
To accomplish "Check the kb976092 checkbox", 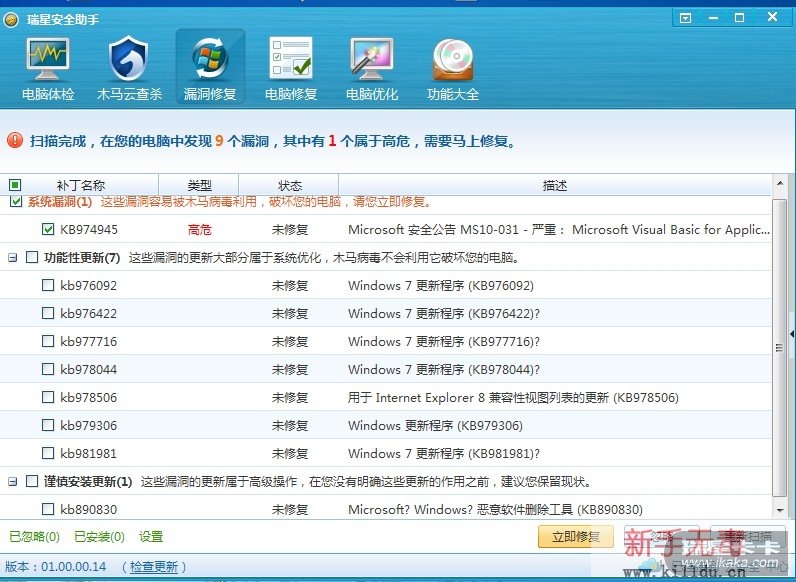I will point(48,285).
